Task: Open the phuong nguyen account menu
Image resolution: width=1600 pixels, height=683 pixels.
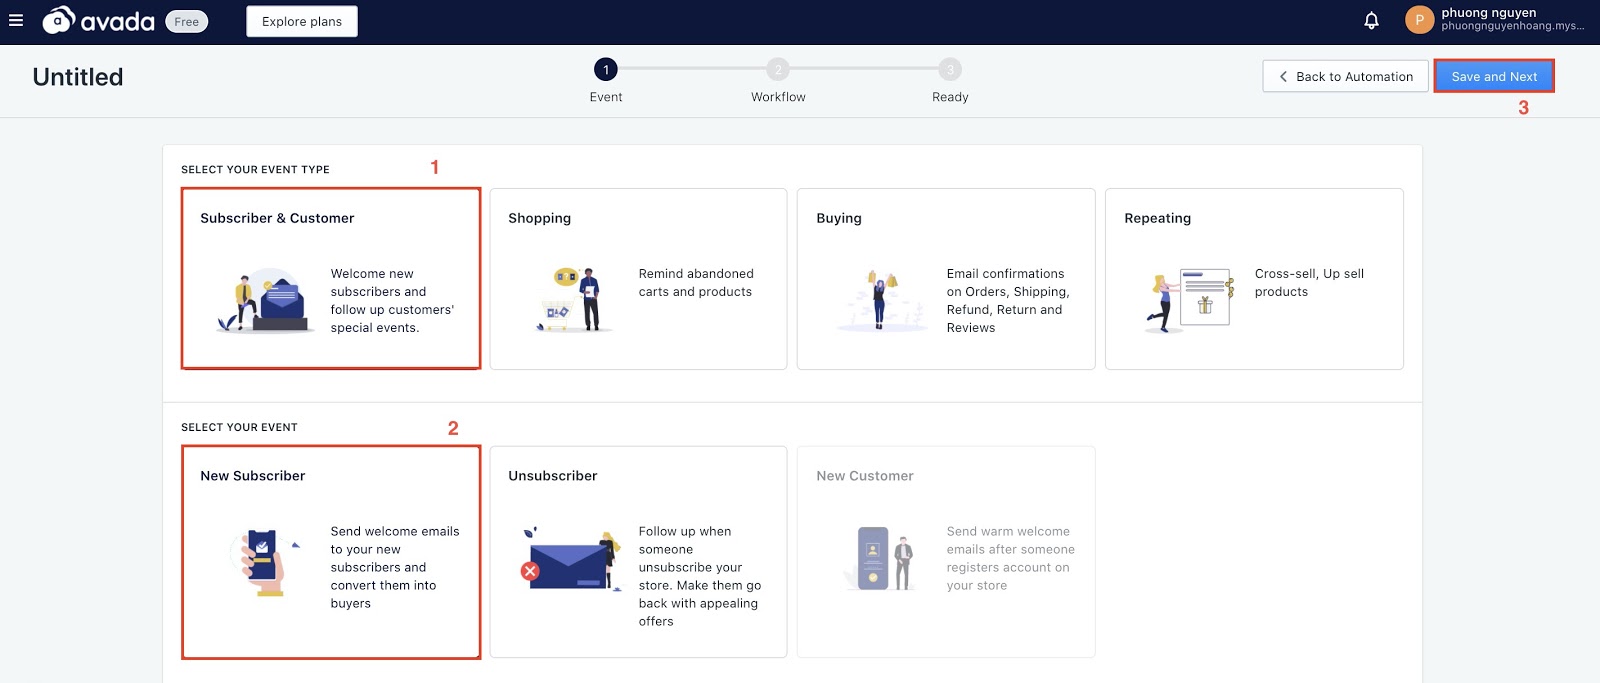Action: (x=1510, y=20)
